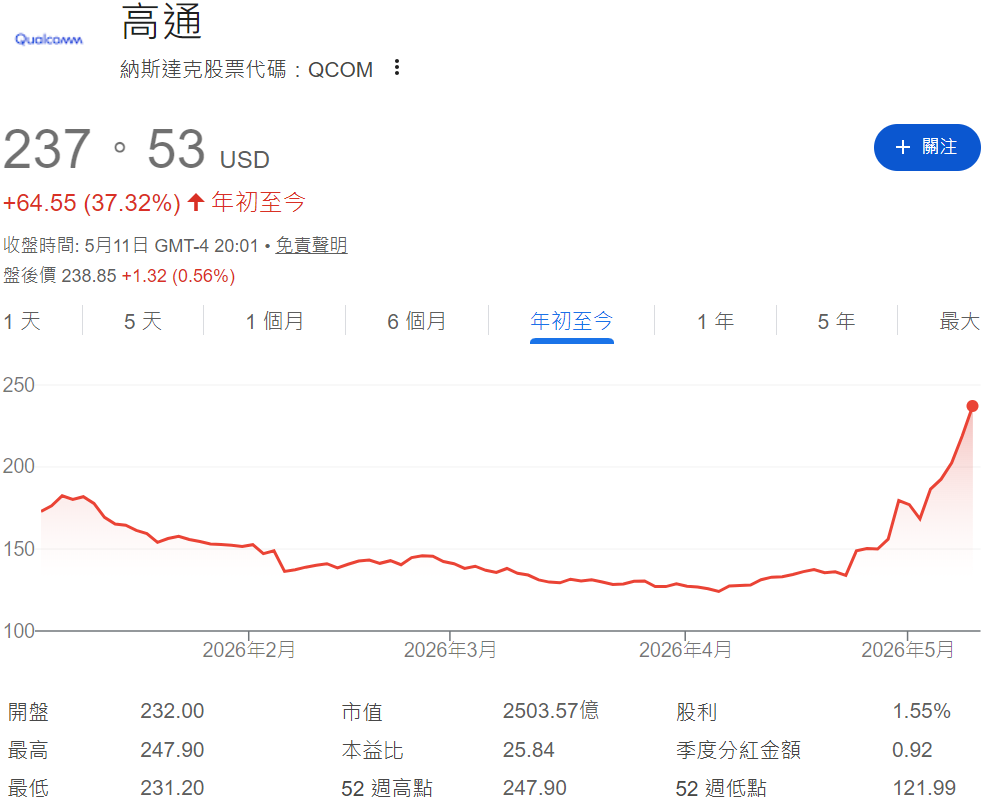Click the 2026年5月 axis label
Screen dimensions: 992x799
click(x=907, y=650)
